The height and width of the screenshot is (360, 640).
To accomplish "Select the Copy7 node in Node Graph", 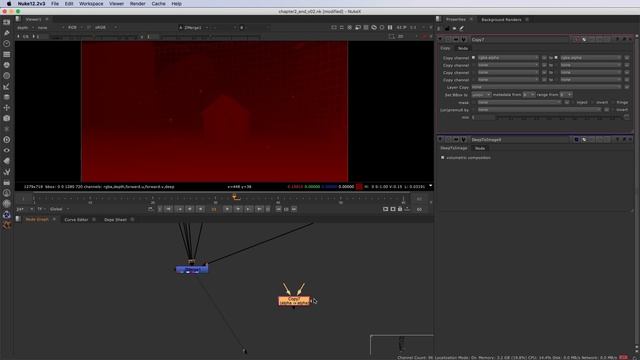I will (x=294, y=301).
